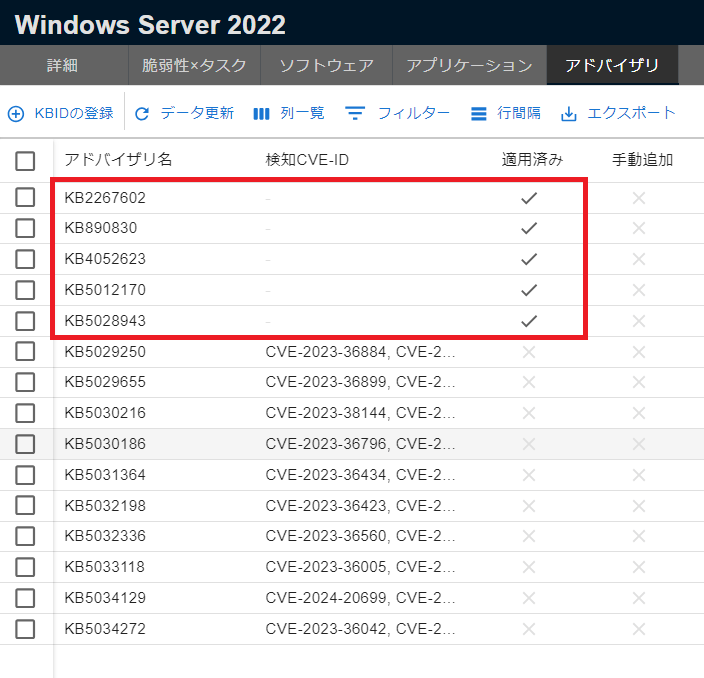Click CVE-2023-36423 cell for KB5032198
This screenshot has height=678, width=704.
361,506
